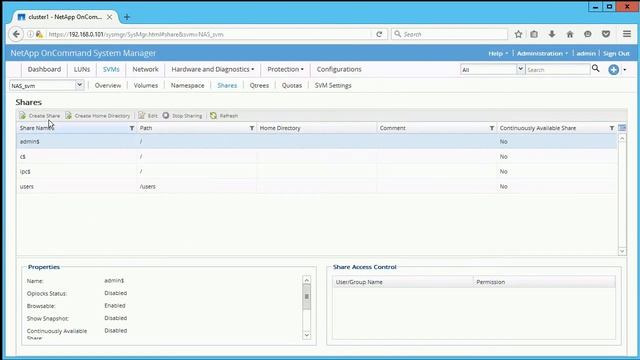Expand the Protection menu
Viewport: 640px width, 360px height.
[x=285, y=69]
